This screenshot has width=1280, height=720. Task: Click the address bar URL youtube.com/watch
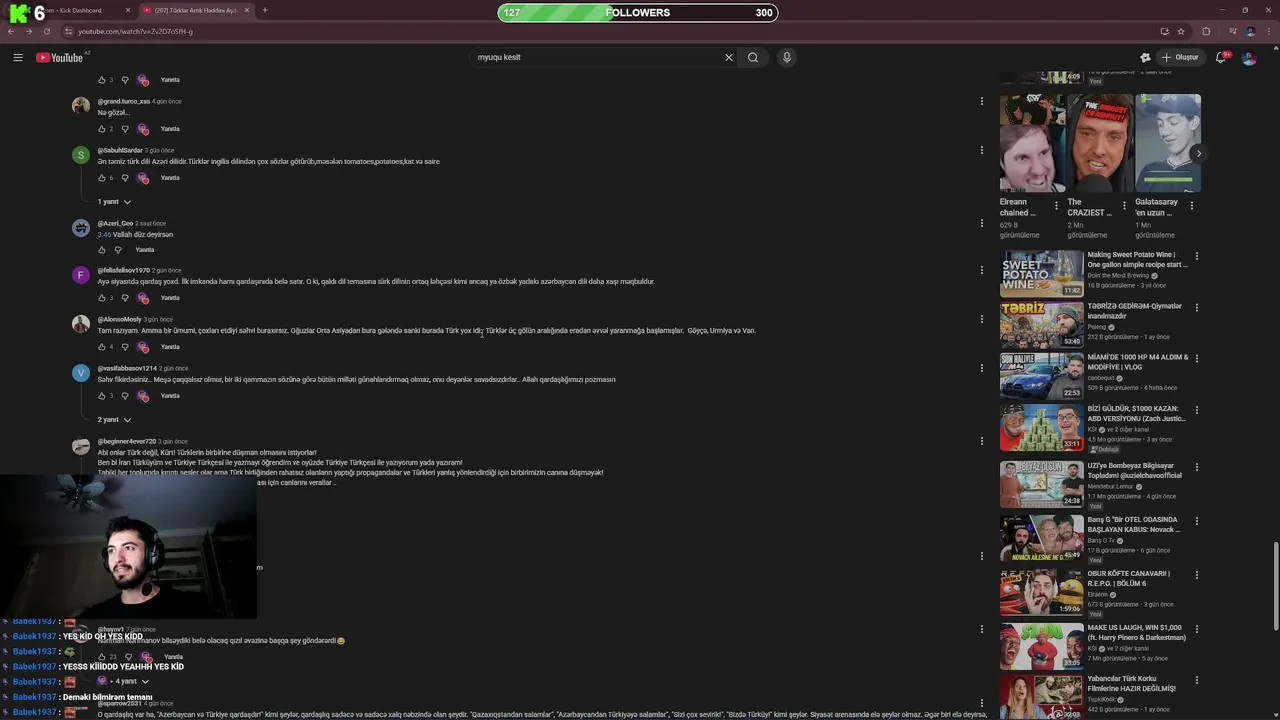(x=135, y=31)
